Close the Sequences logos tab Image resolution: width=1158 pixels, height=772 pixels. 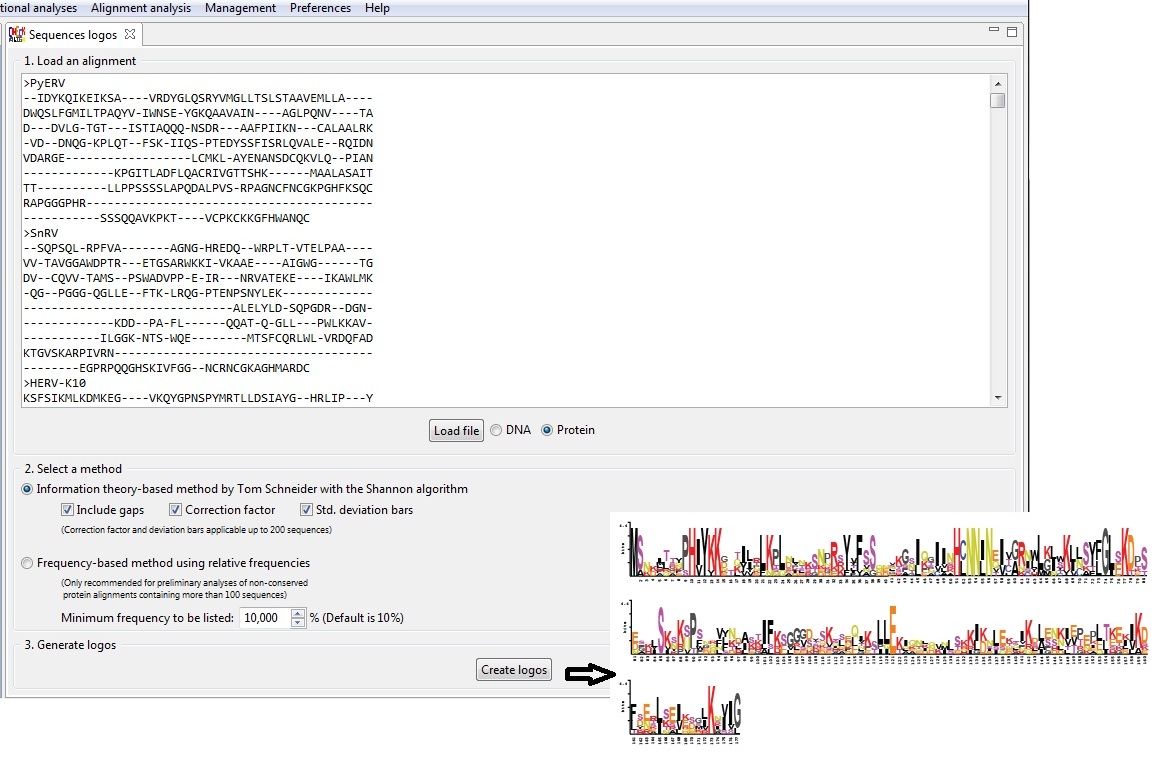coord(130,34)
